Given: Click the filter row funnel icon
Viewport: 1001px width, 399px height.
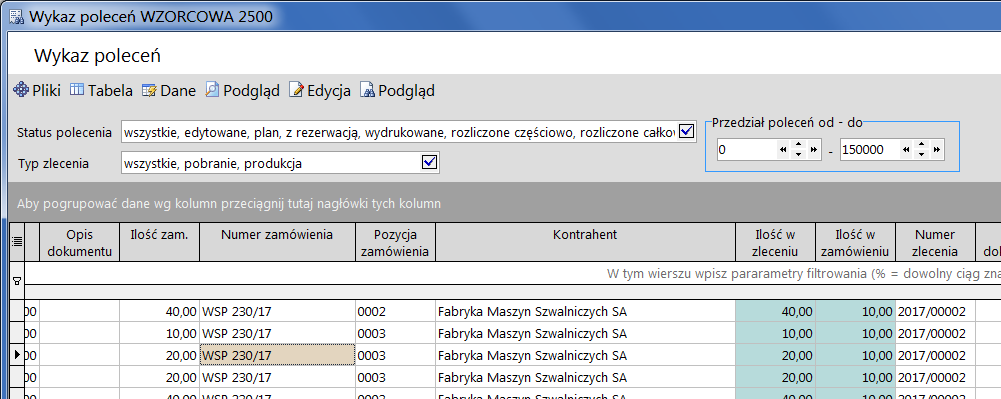Looking at the screenshot, I should 17,280.
